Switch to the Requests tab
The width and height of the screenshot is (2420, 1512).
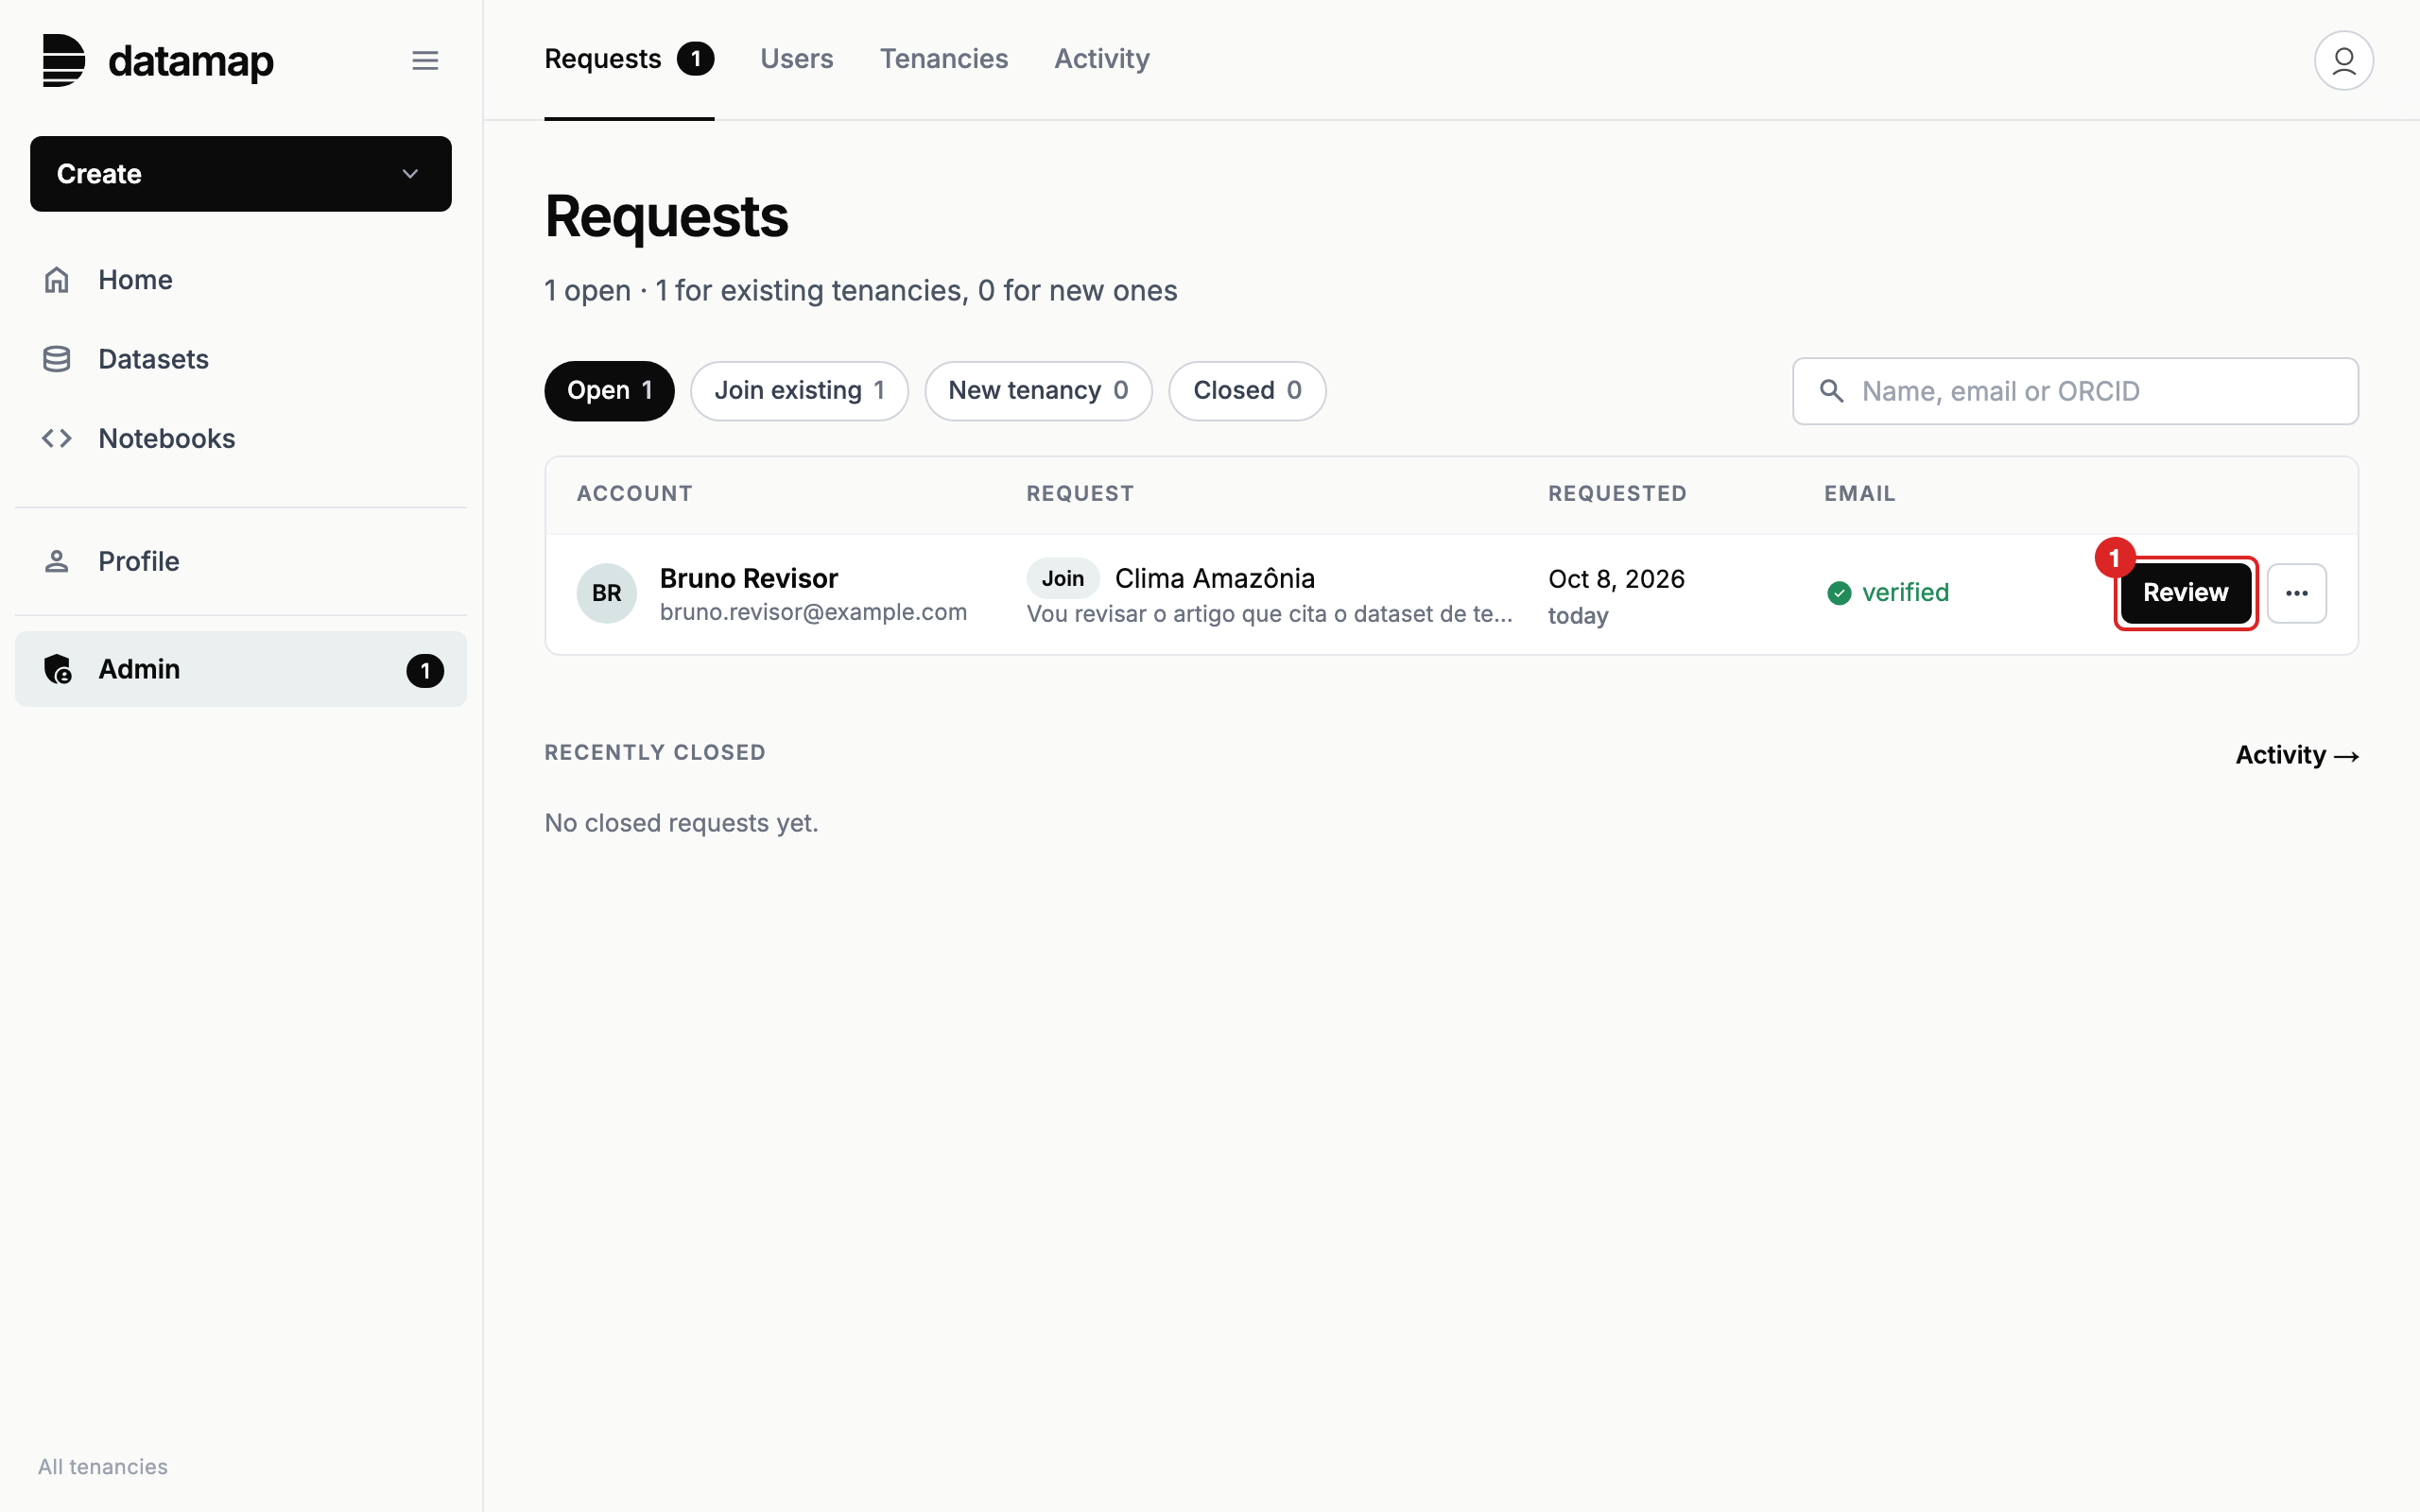629,59
